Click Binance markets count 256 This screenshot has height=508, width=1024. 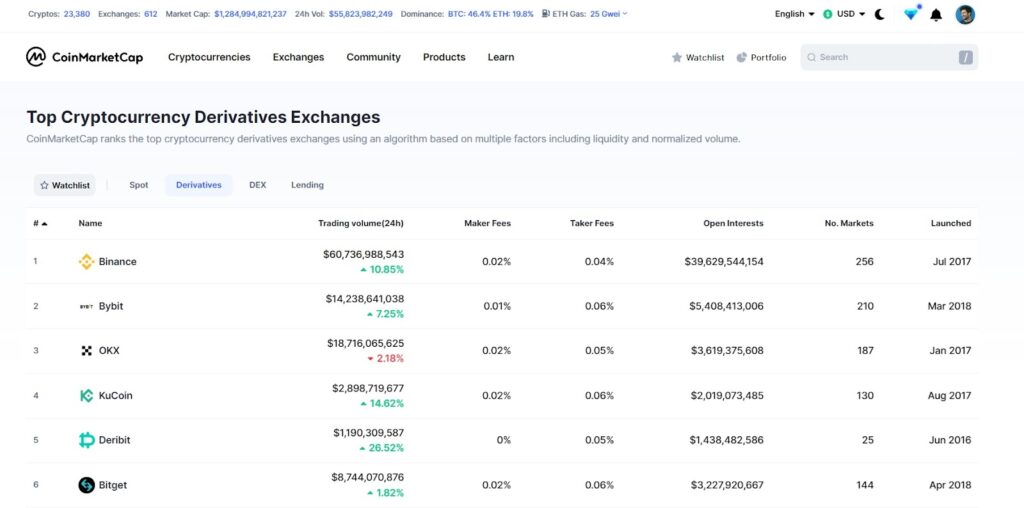click(x=865, y=262)
